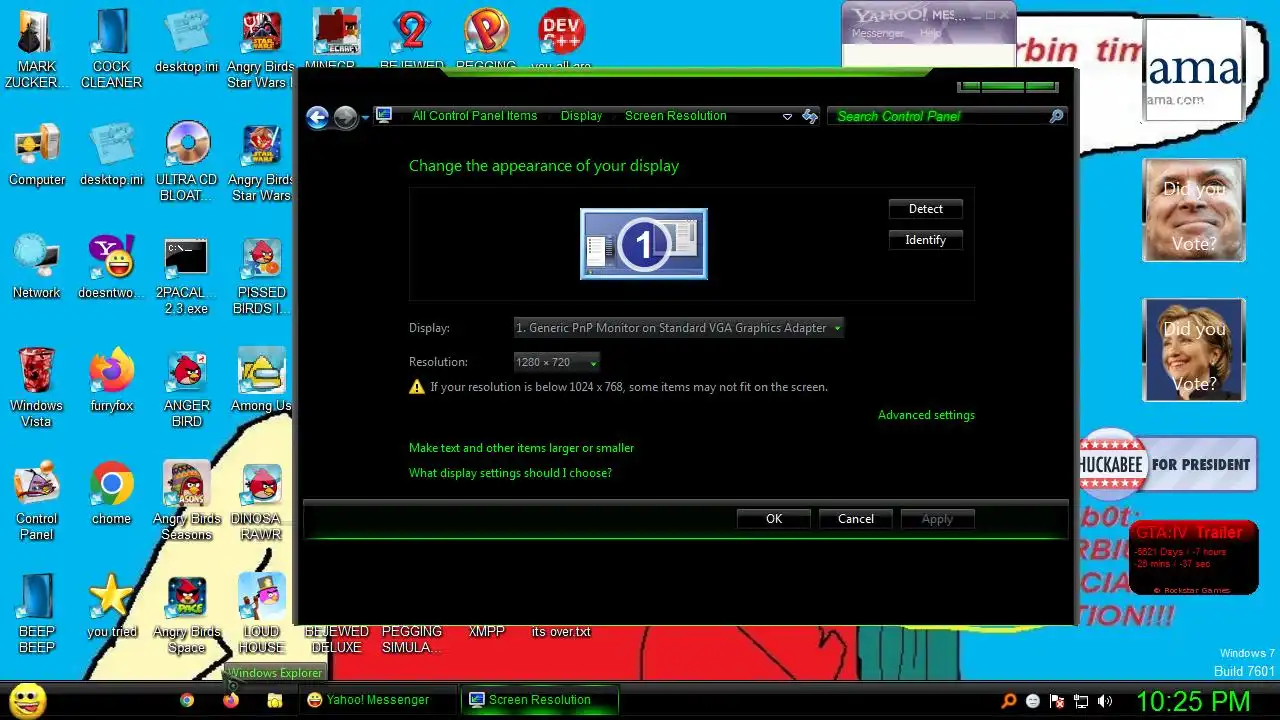The width and height of the screenshot is (1280, 720).
Task: Open Angry Birds Seasons desktop icon
Action: point(187,501)
